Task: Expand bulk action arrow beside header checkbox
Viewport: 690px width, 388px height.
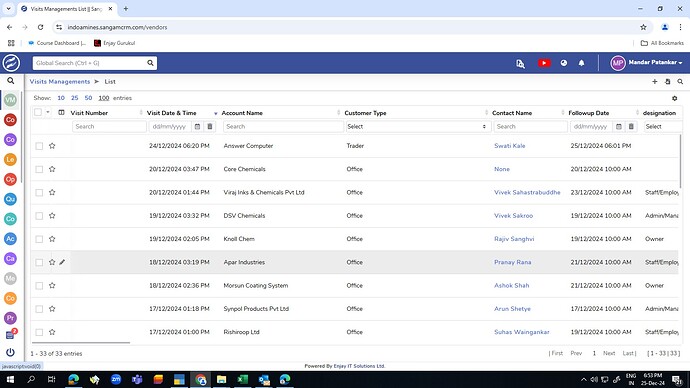Action: (48, 112)
